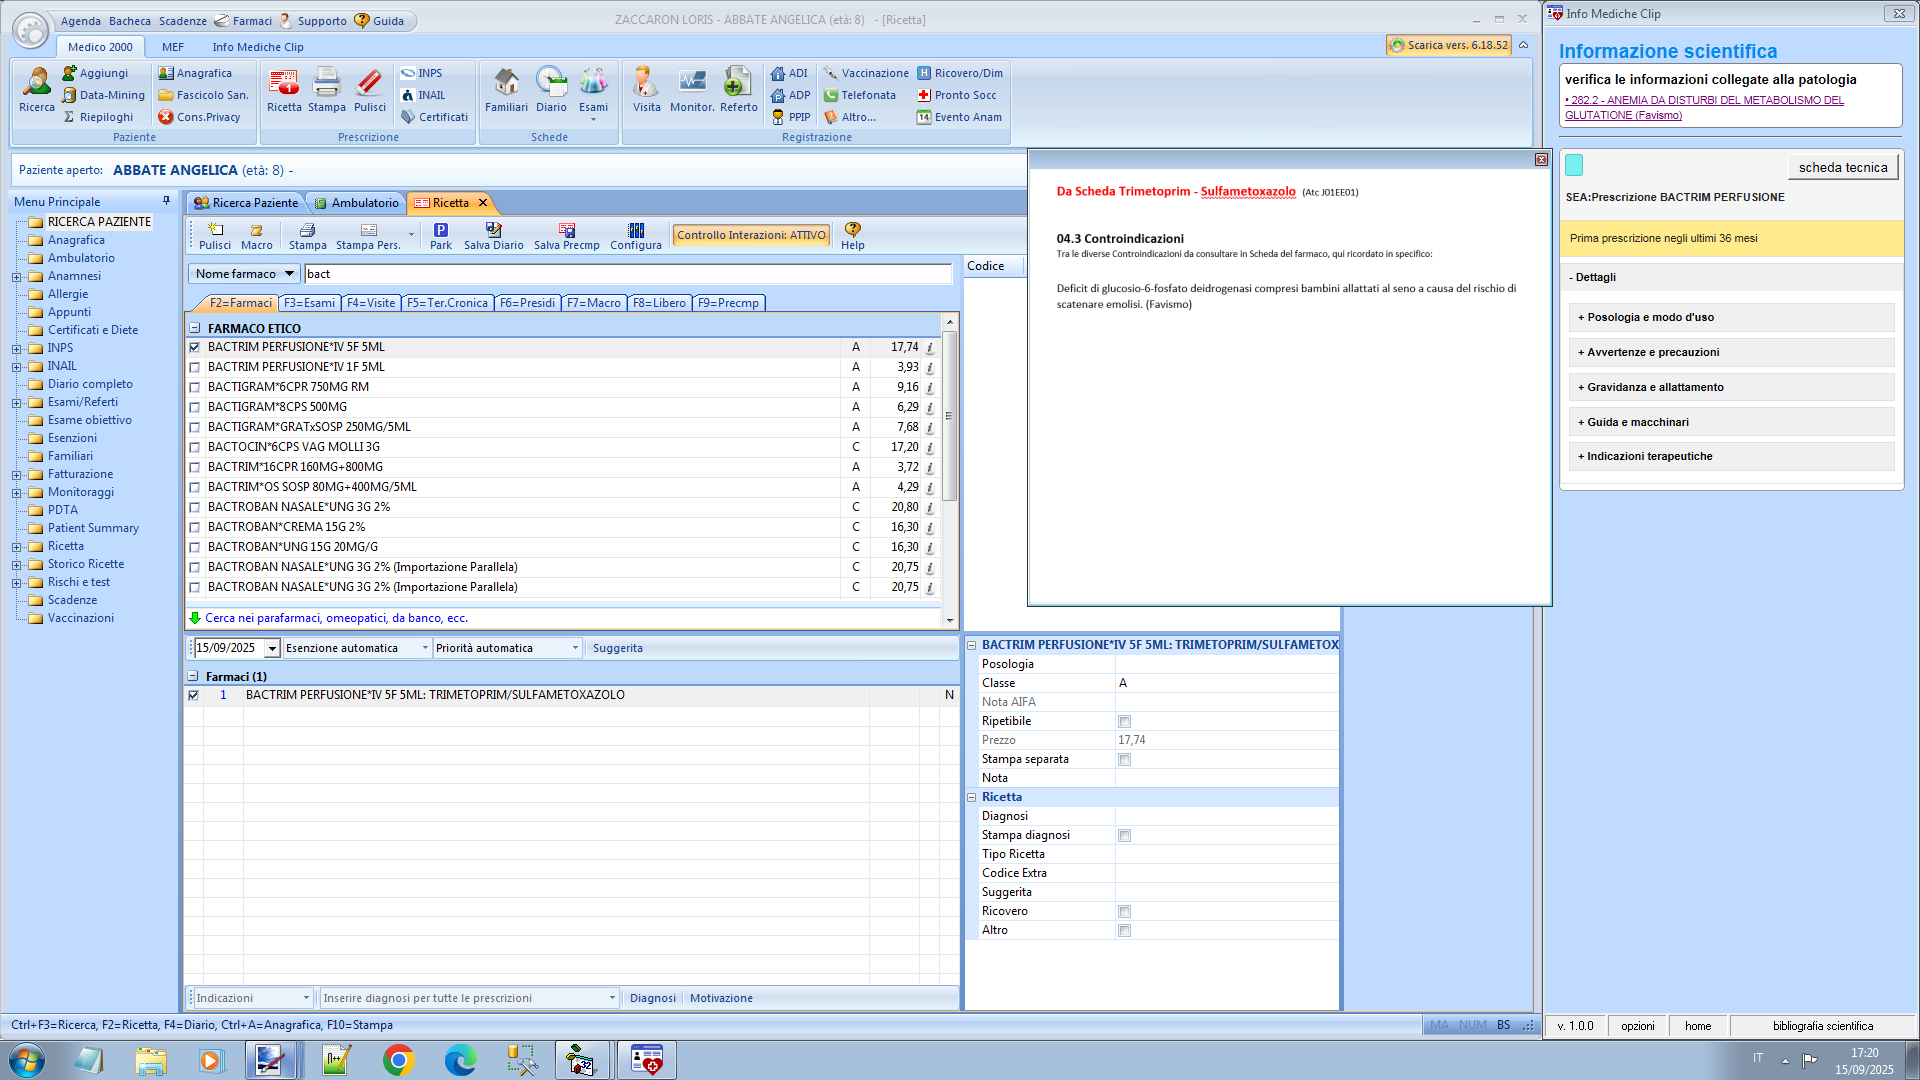
Task: Click the scheda tecnica button
Action: click(x=1842, y=168)
